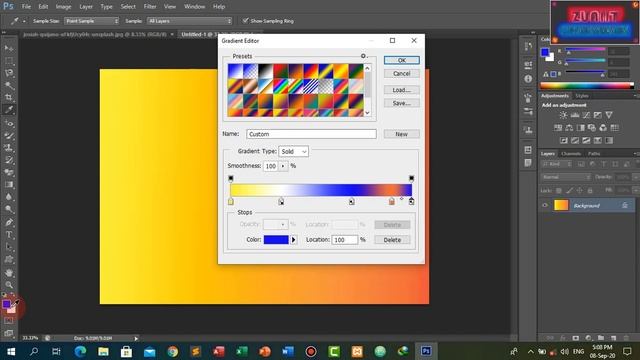The width and height of the screenshot is (640, 360).
Task: Select the Brush tool
Action: 9,136
